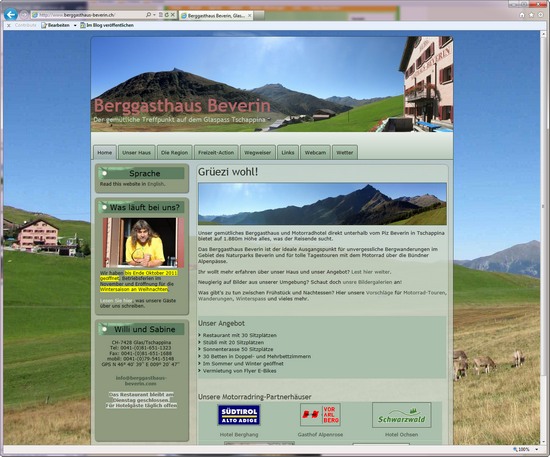Expand the Bearbeiten dropdown arrow
This screenshot has height=457, width=550.
(75, 25)
